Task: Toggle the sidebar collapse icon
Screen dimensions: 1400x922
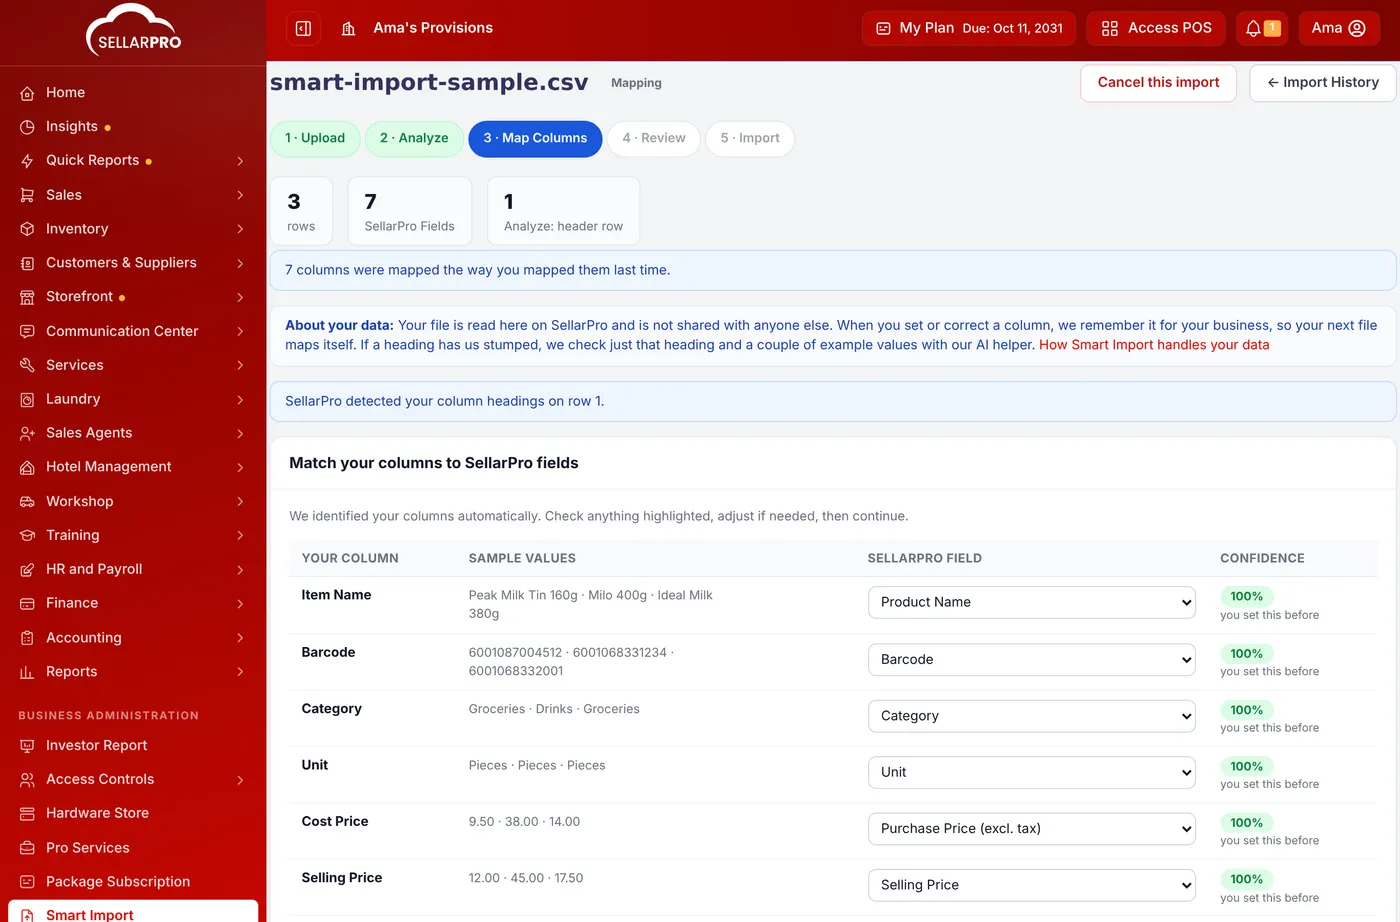Action: pos(303,28)
